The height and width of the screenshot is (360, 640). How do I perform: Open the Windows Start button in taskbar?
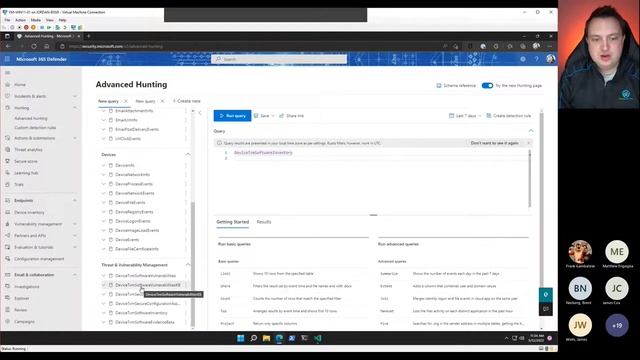[x=240, y=338]
